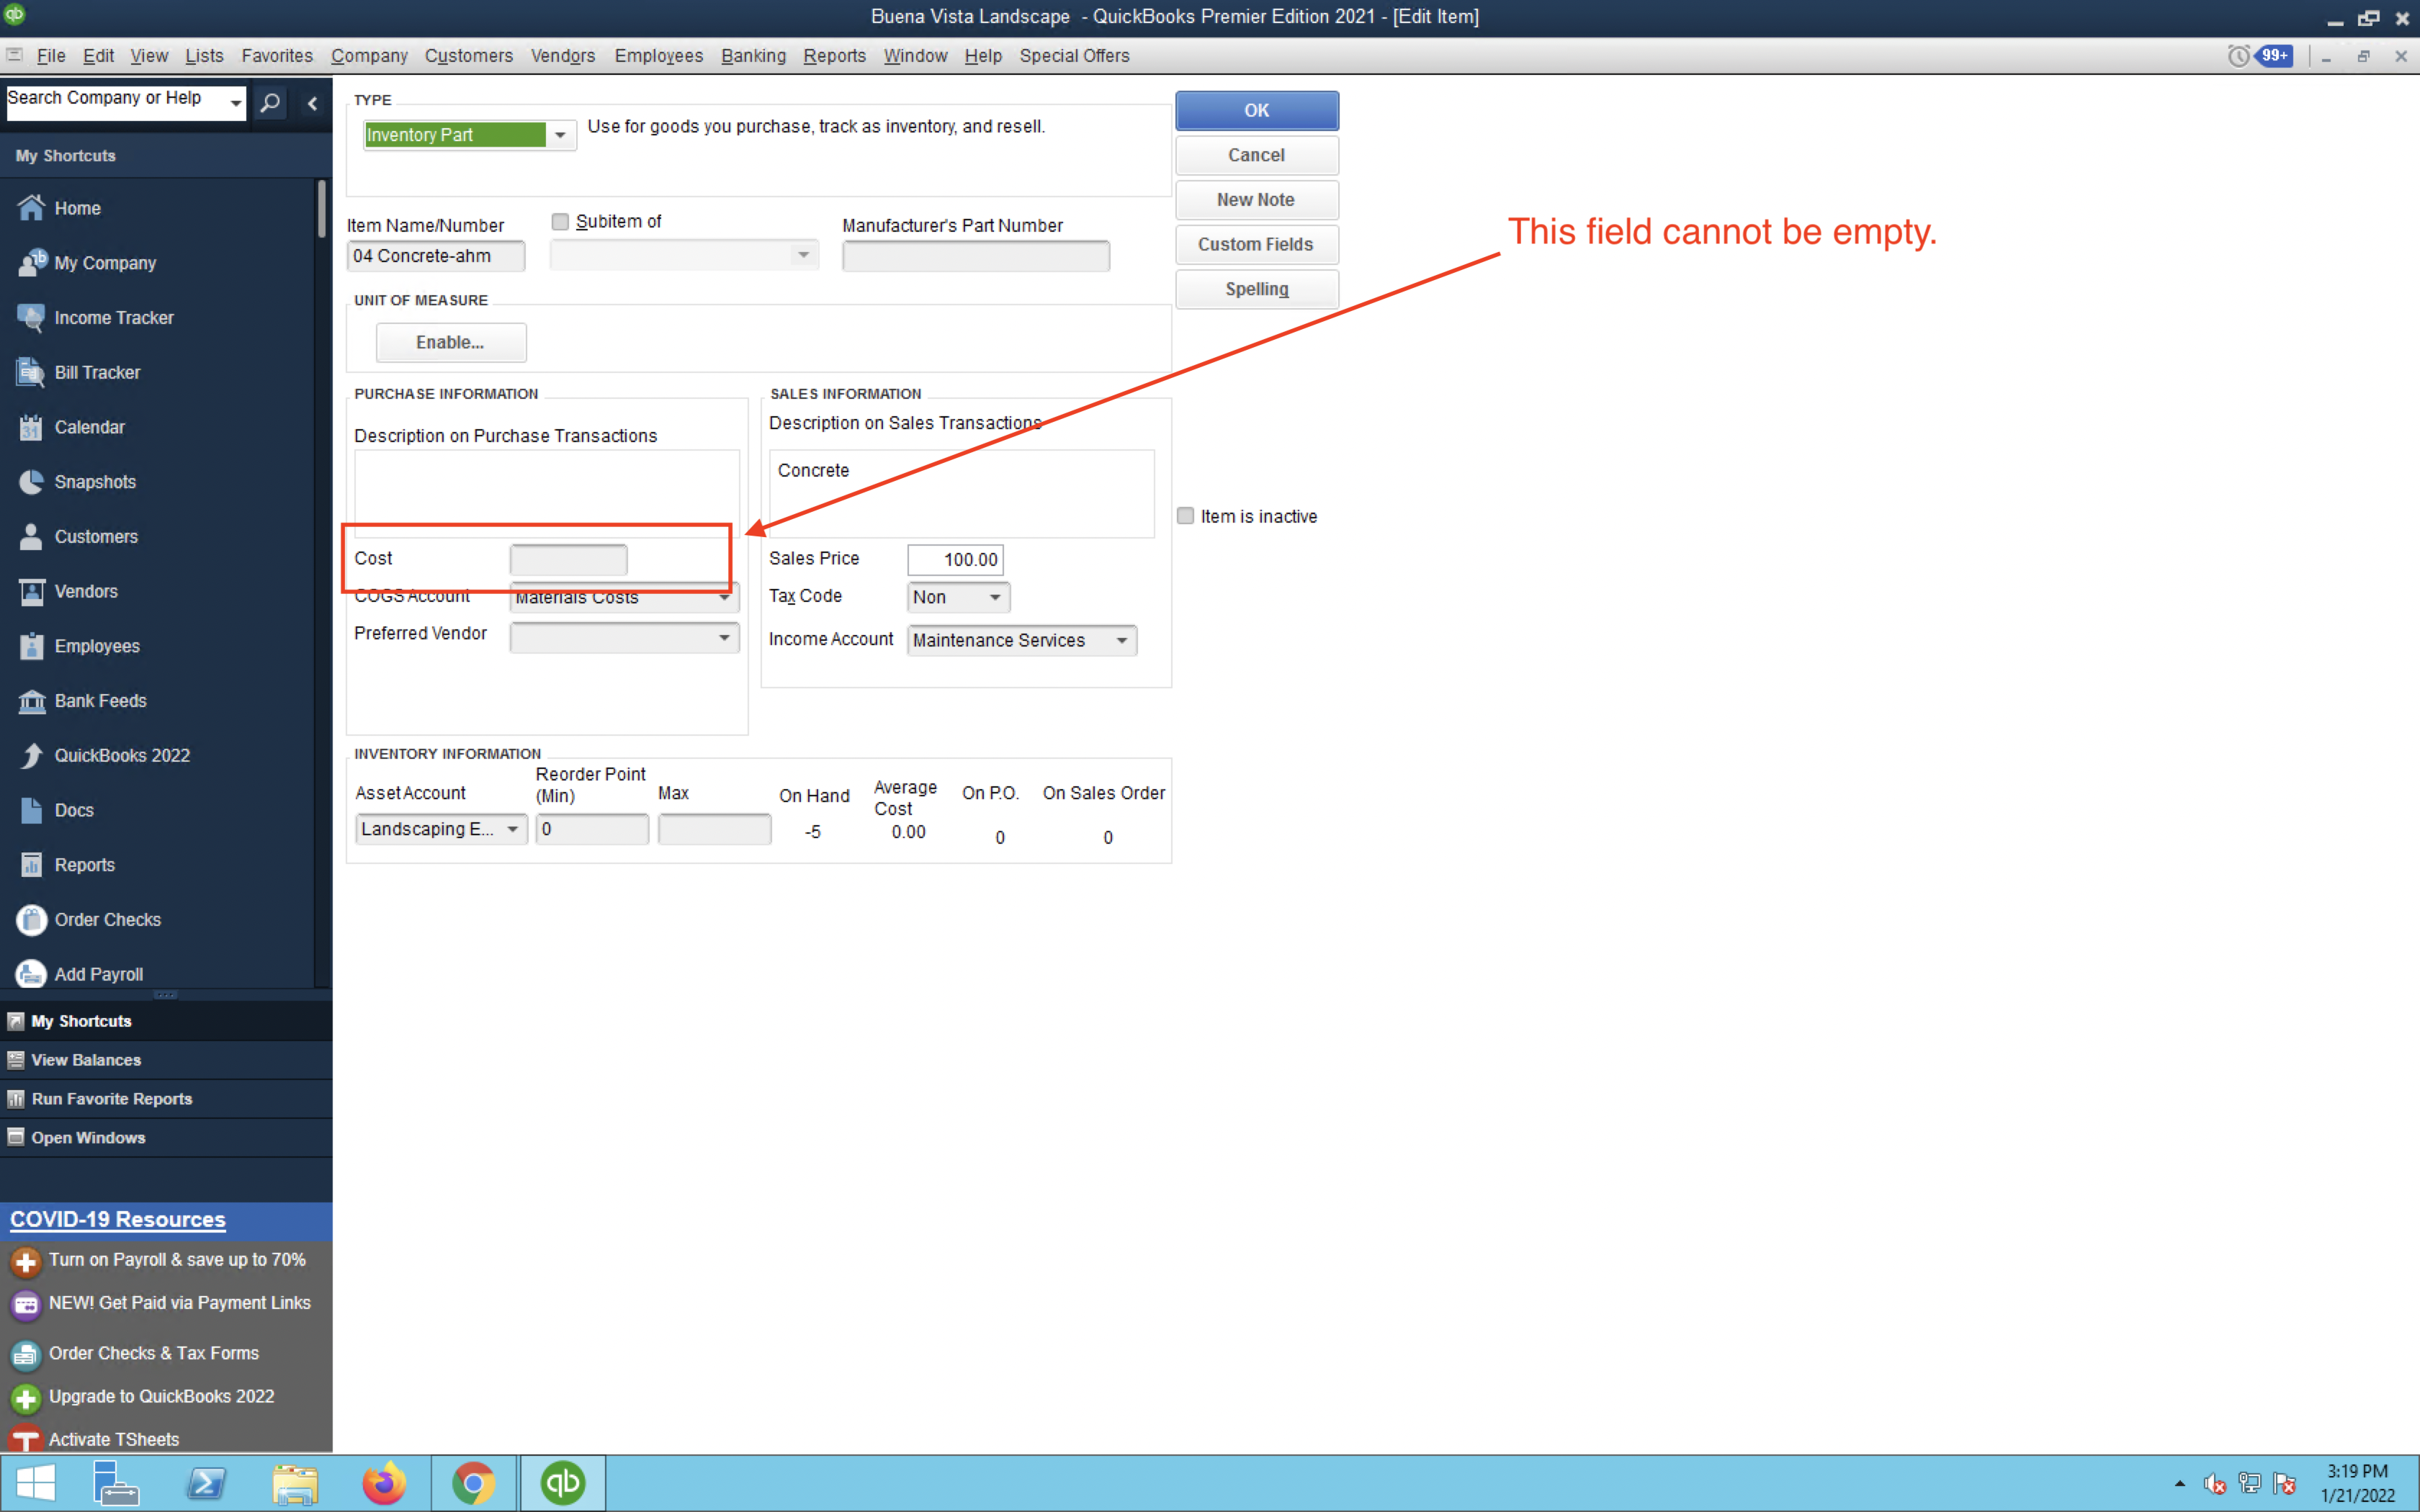Open the Company menu
This screenshot has height=1512, width=2420.
coord(369,56)
